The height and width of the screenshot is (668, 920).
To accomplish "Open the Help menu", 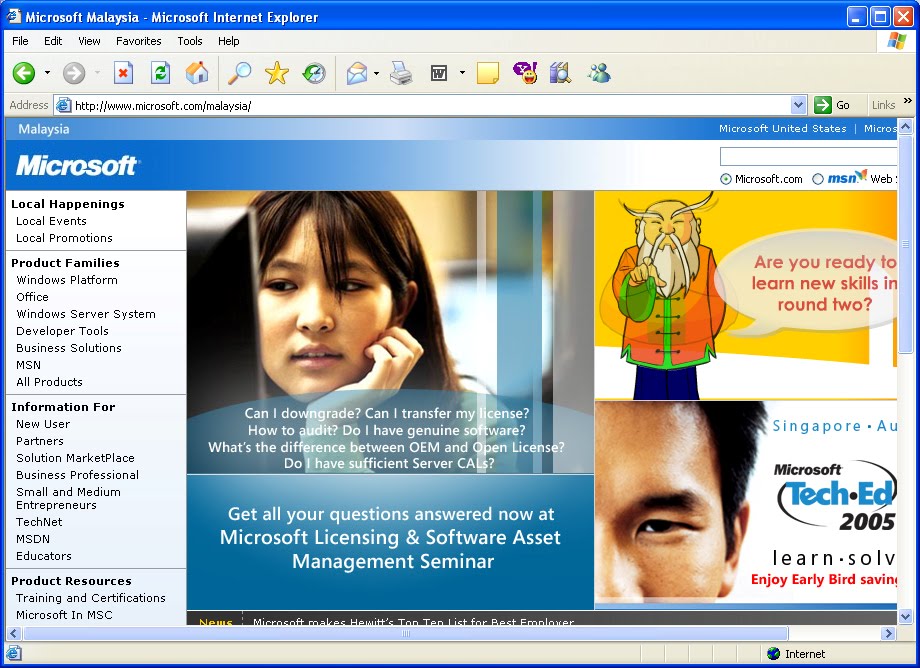I will (x=228, y=41).
